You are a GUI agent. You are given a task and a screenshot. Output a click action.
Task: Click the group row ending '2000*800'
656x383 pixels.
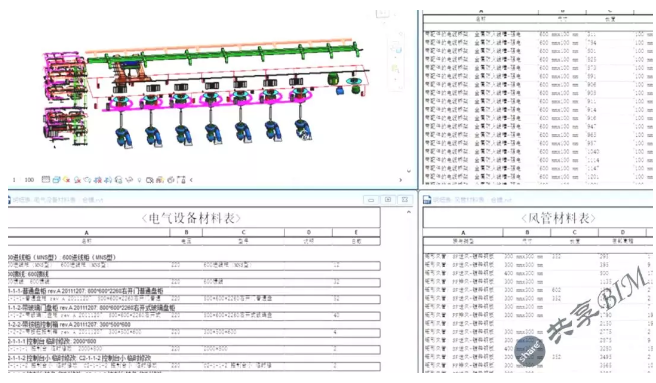click(x=194, y=341)
